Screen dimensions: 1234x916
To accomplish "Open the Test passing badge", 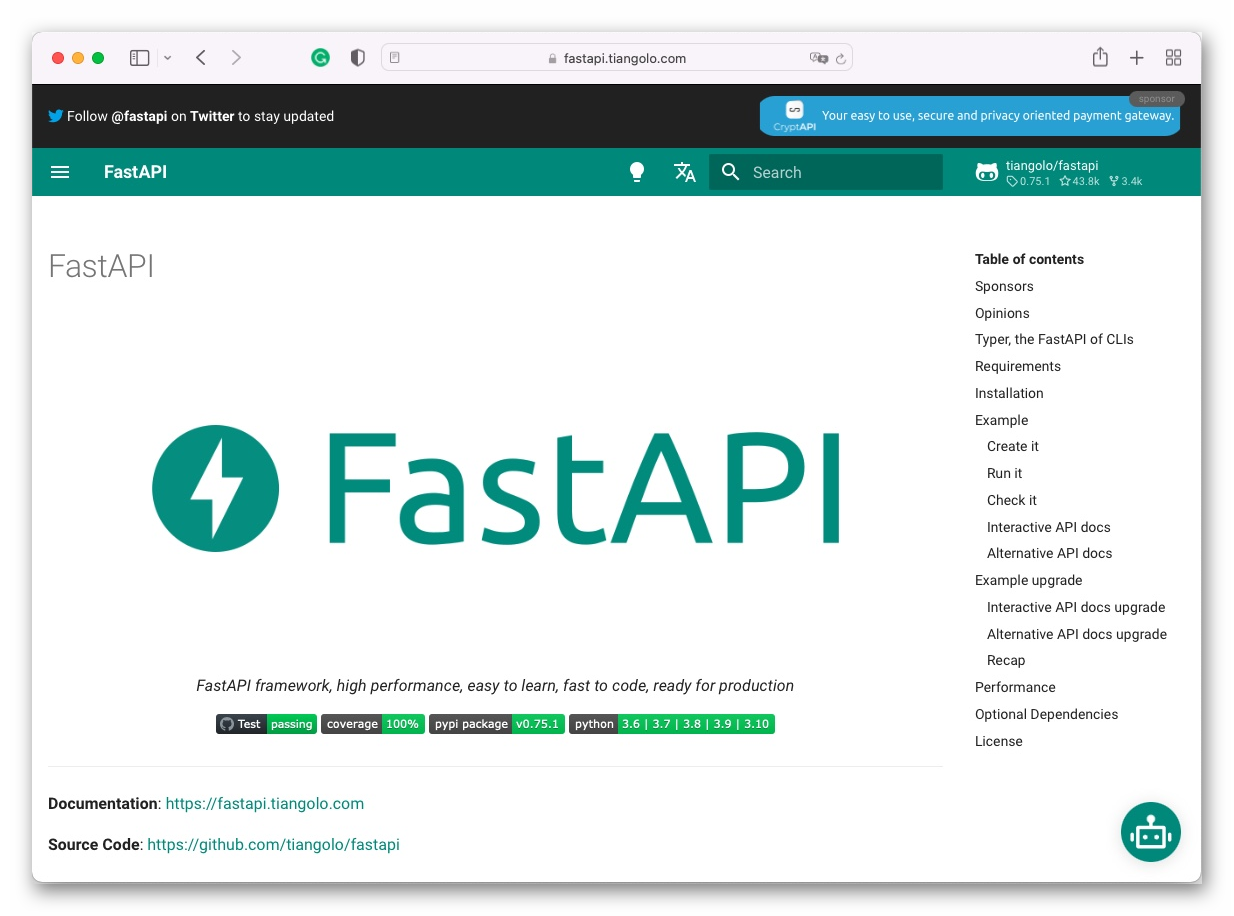I will coord(266,724).
